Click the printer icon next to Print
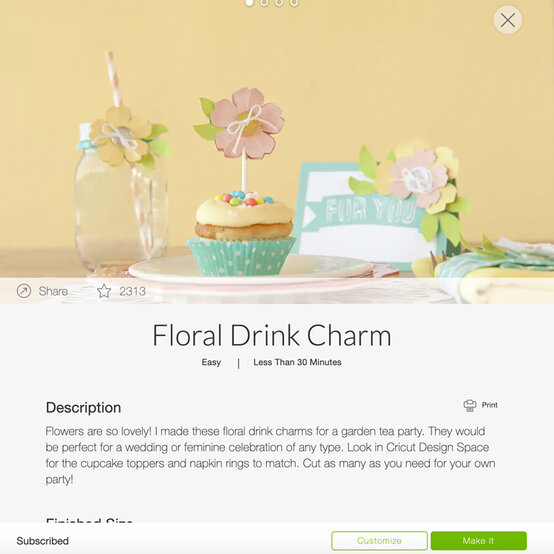This screenshot has height=554, width=554. point(470,405)
